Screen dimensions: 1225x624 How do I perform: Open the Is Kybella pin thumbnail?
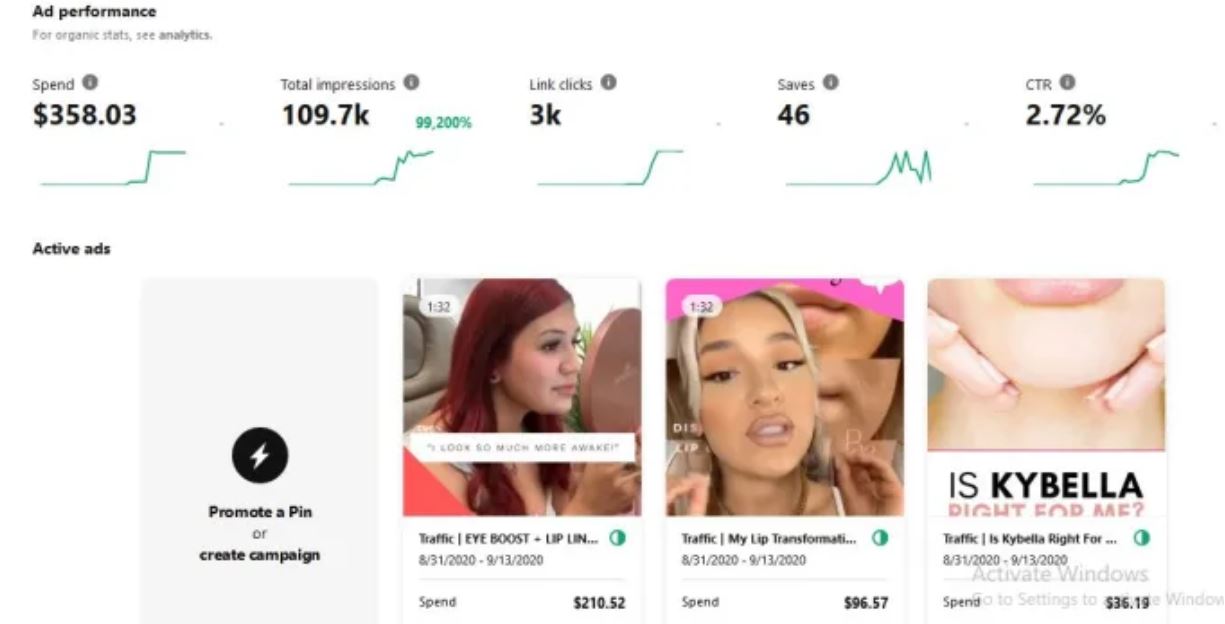click(1046, 397)
